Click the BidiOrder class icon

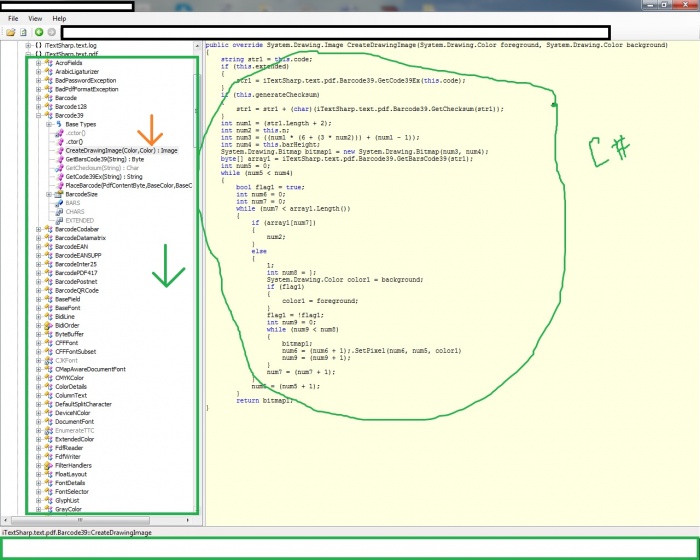click(49, 325)
